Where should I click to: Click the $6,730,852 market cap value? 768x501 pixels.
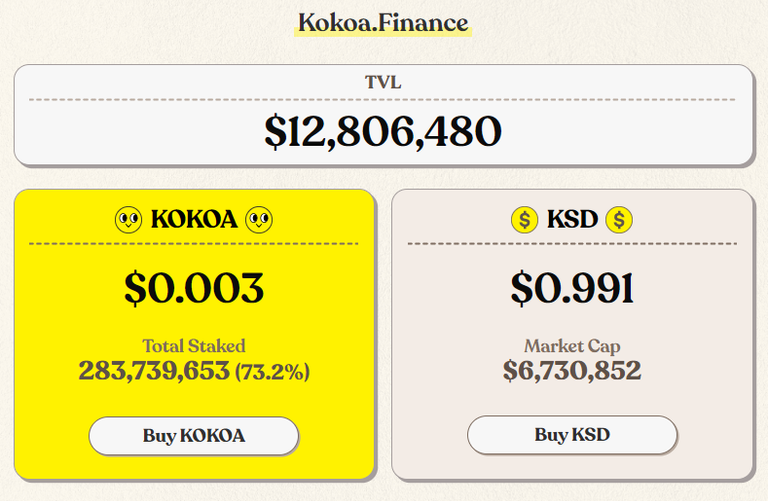(572, 370)
